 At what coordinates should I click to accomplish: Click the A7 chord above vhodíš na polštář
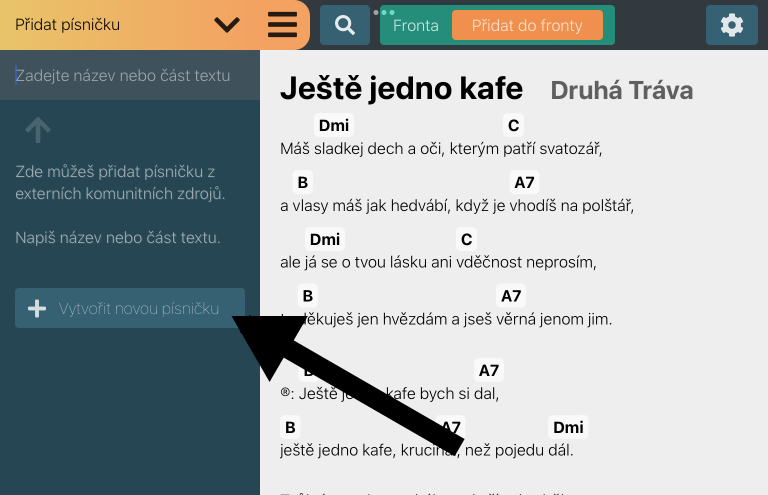point(524,182)
